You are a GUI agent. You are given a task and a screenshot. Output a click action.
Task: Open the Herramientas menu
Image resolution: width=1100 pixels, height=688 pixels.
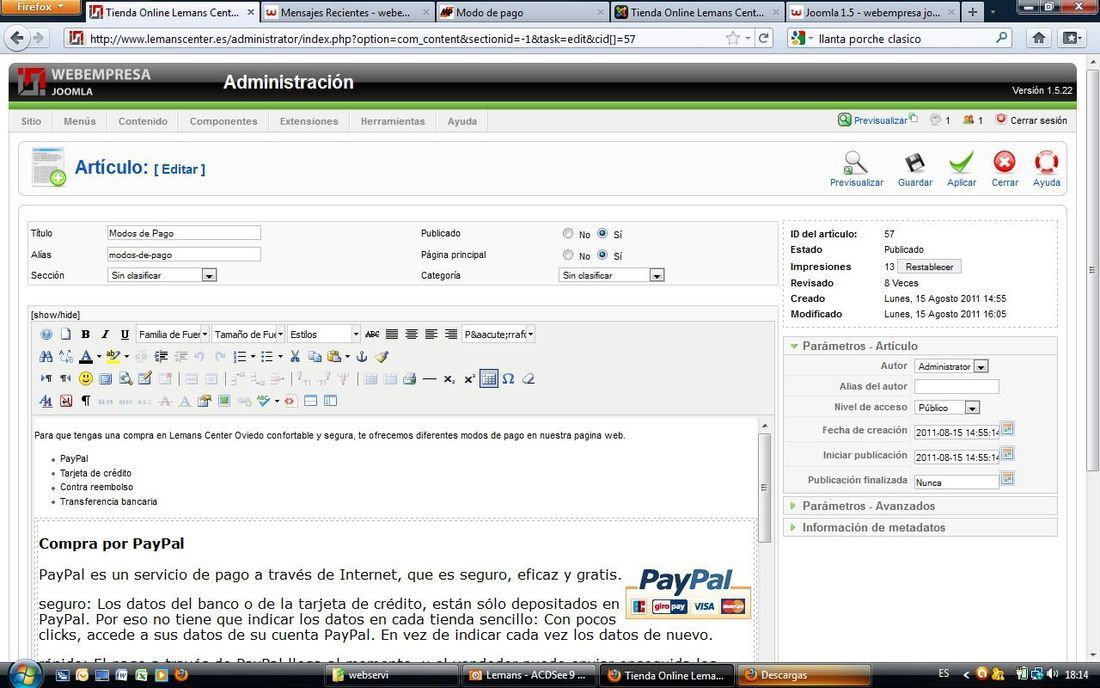pos(393,121)
